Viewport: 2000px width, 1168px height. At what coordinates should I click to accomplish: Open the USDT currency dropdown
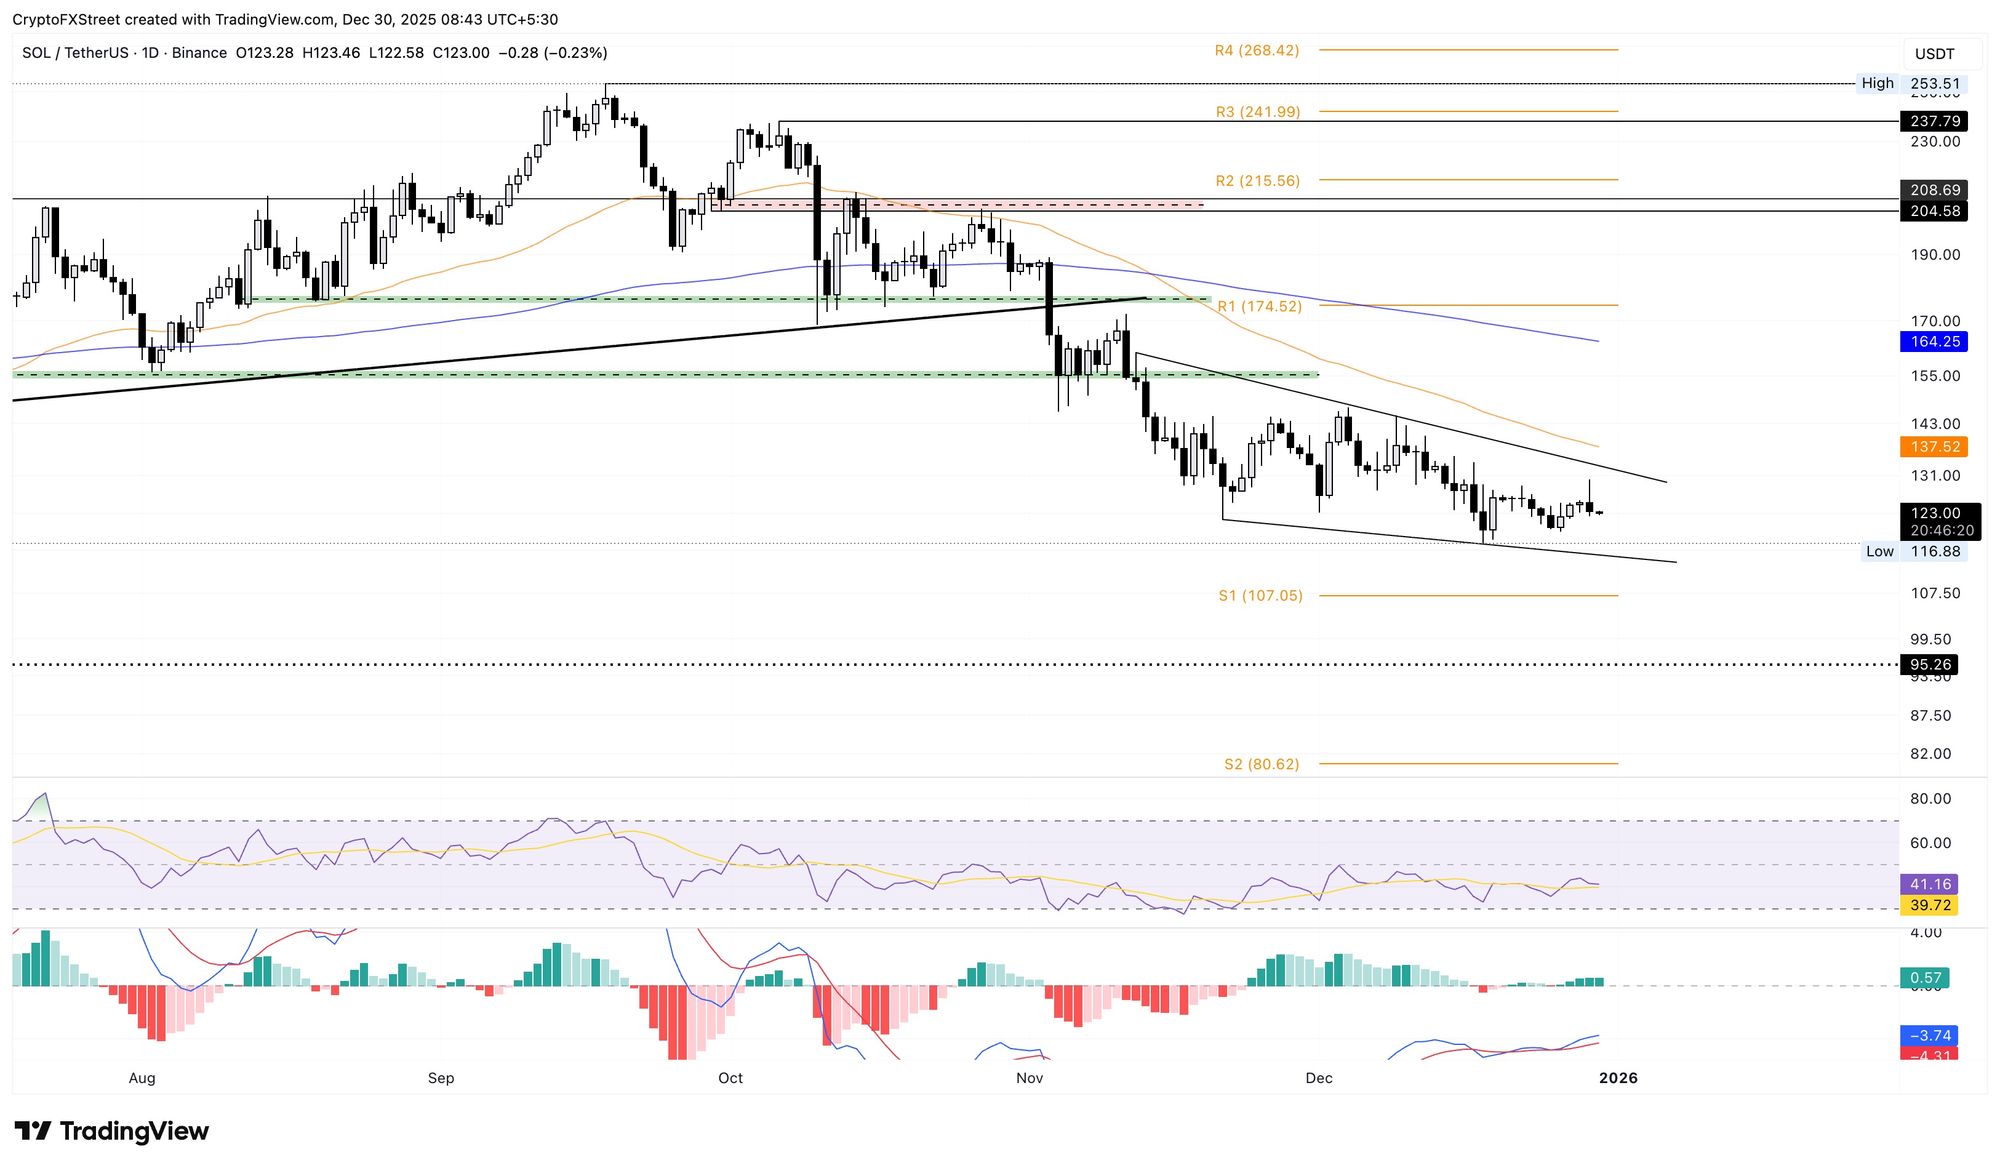1934,54
